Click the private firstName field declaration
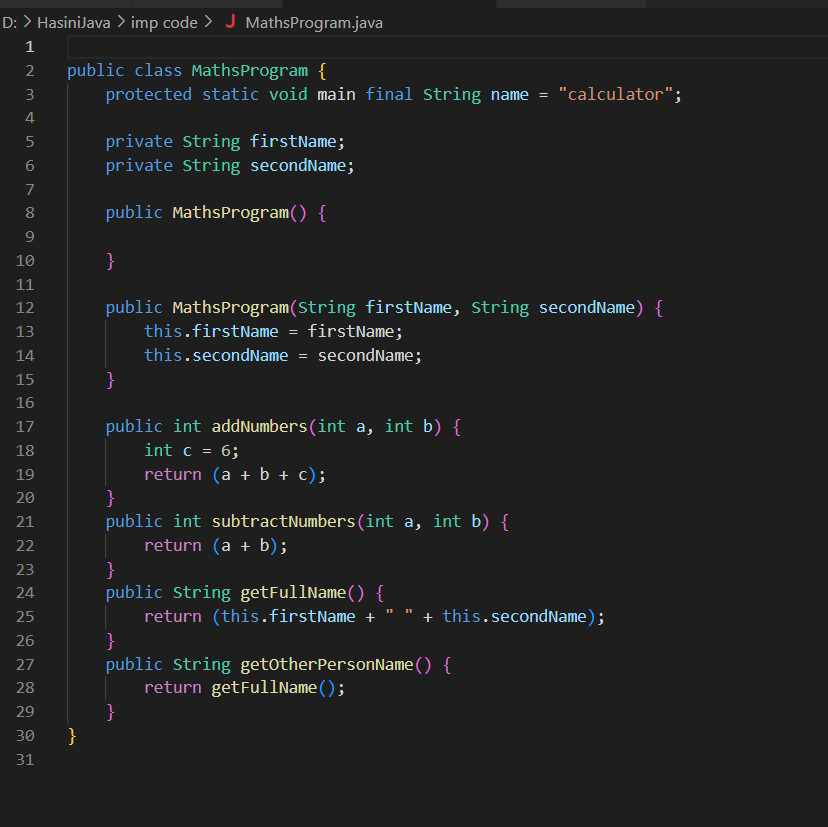This screenshot has width=828, height=827. (x=225, y=142)
